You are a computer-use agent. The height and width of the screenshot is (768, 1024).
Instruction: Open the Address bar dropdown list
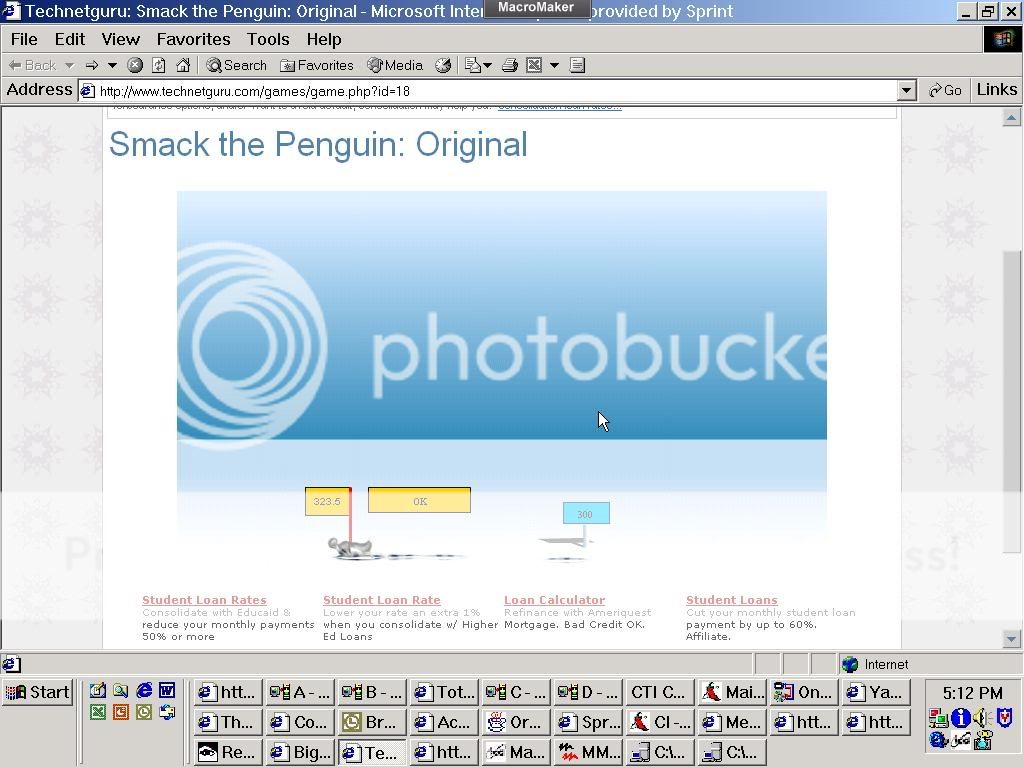coord(906,91)
